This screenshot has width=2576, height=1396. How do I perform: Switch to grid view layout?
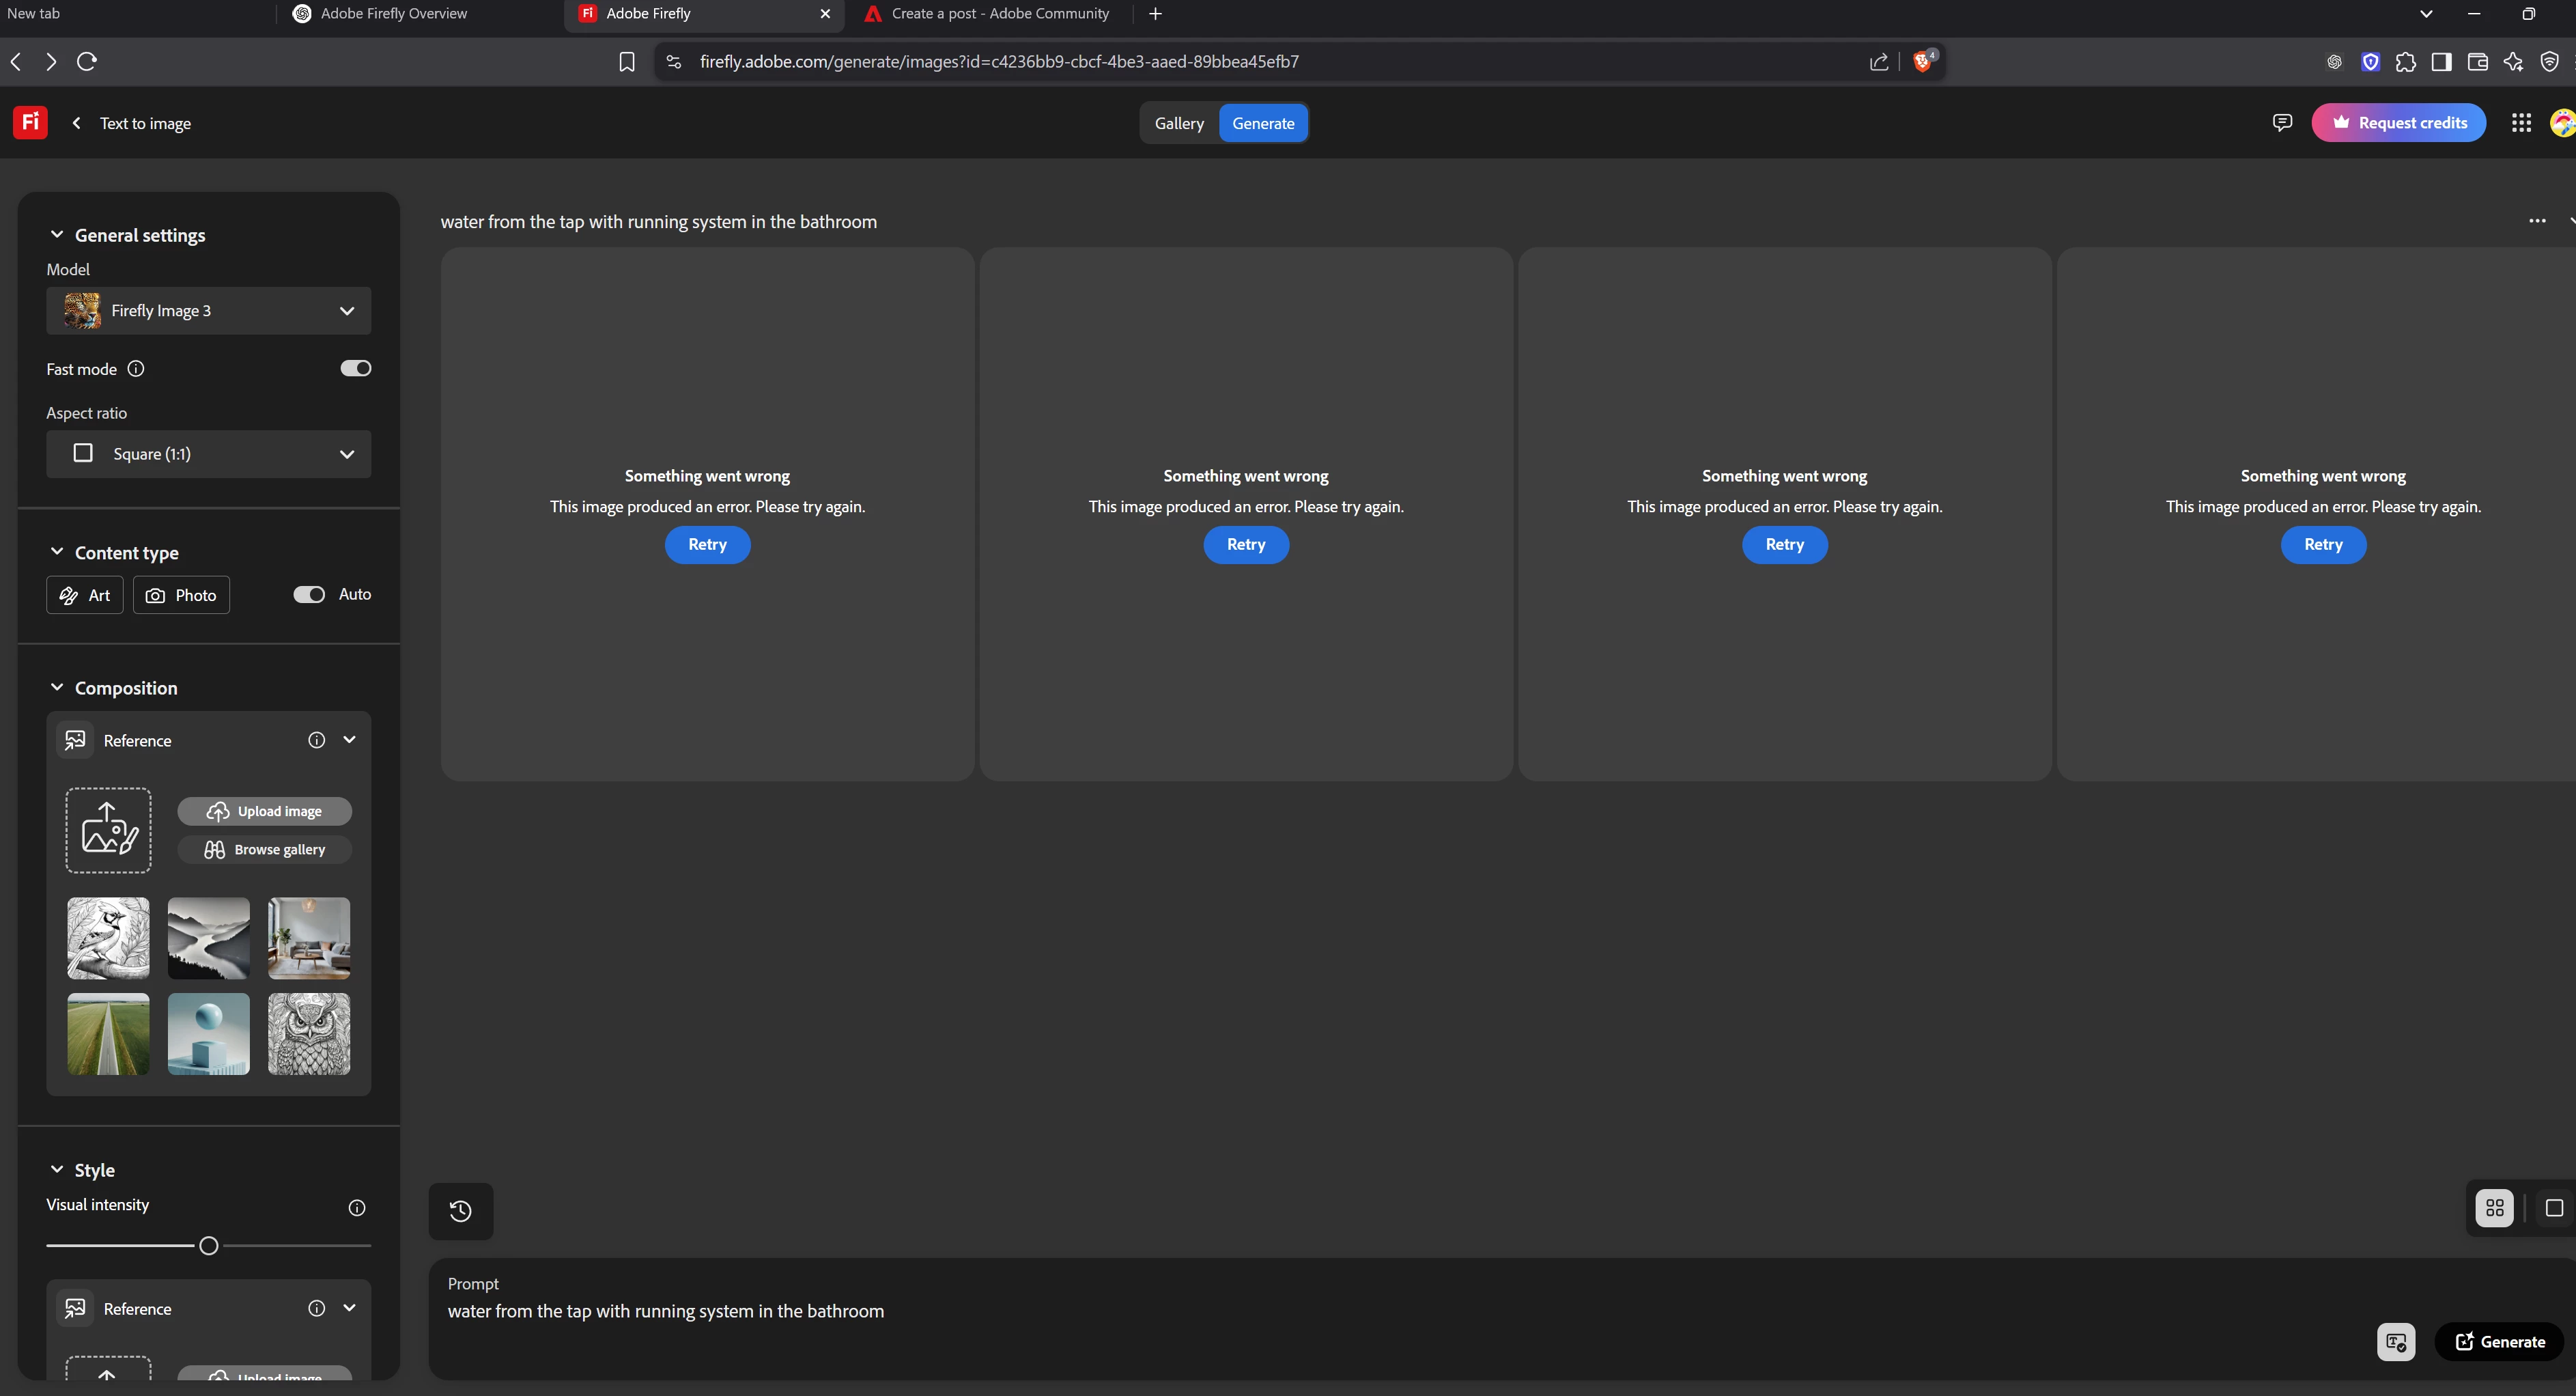click(x=2494, y=1208)
